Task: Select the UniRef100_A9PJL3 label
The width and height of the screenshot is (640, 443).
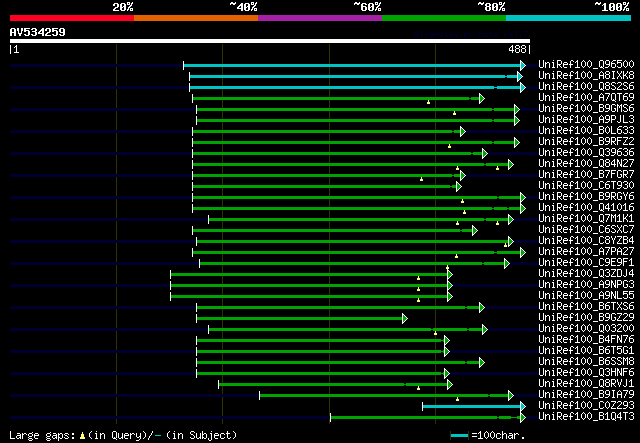Action: 586,120
